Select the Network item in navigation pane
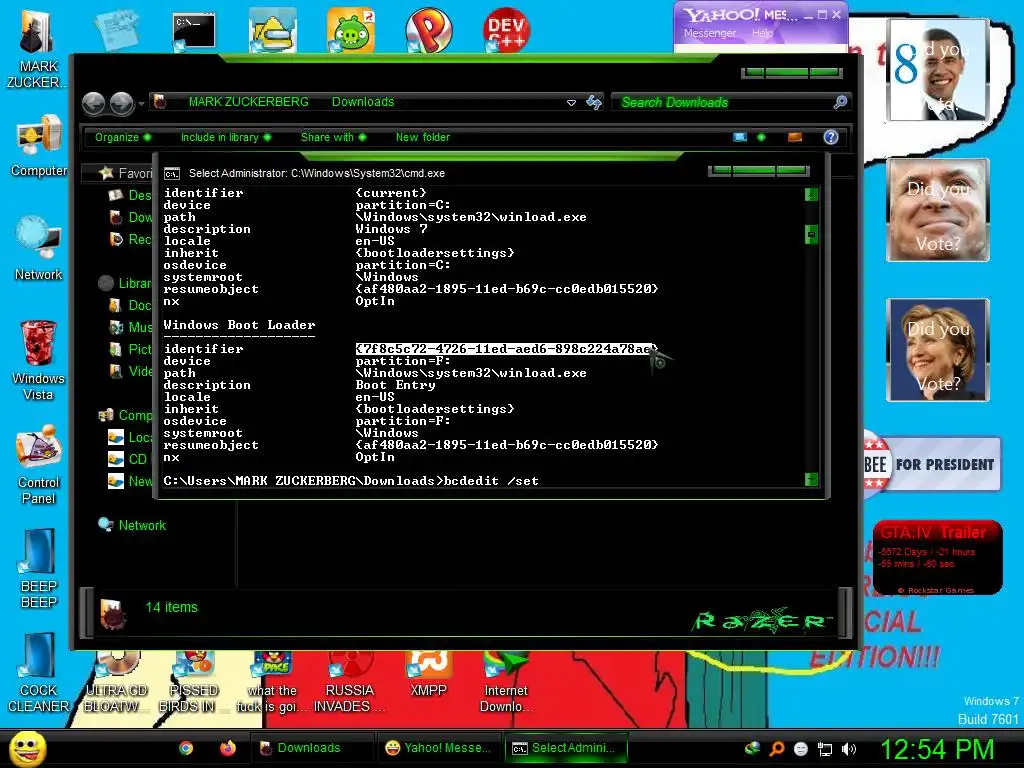1024x768 pixels. 133,525
